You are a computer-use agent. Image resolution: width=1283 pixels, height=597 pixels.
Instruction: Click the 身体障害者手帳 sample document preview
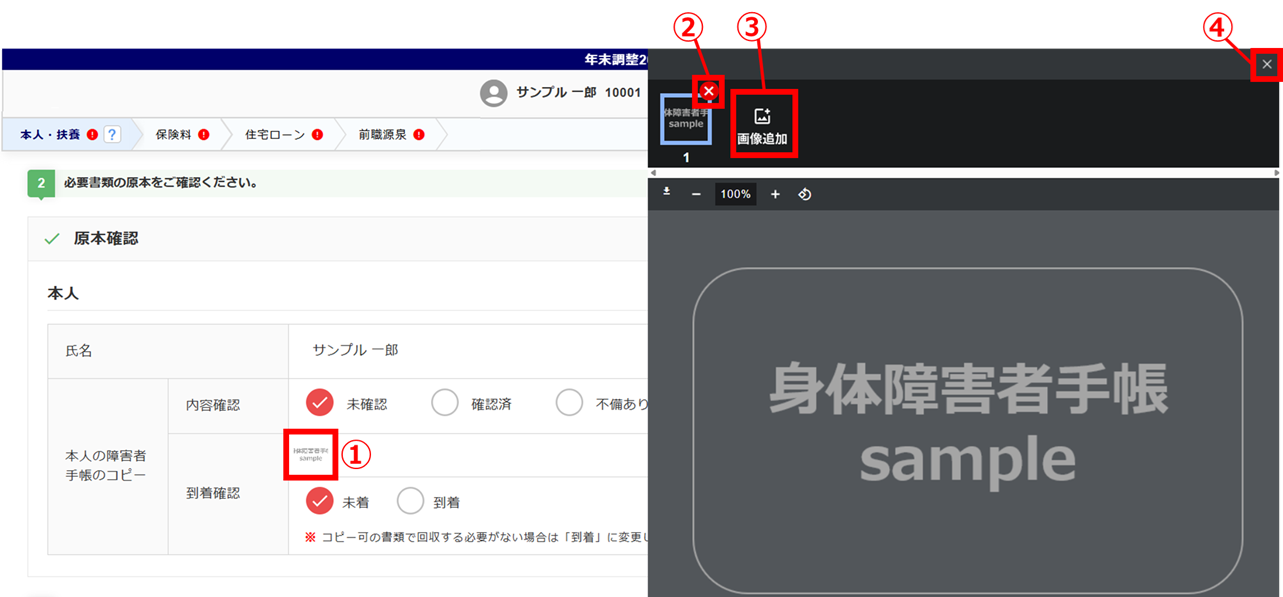click(967, 430)
